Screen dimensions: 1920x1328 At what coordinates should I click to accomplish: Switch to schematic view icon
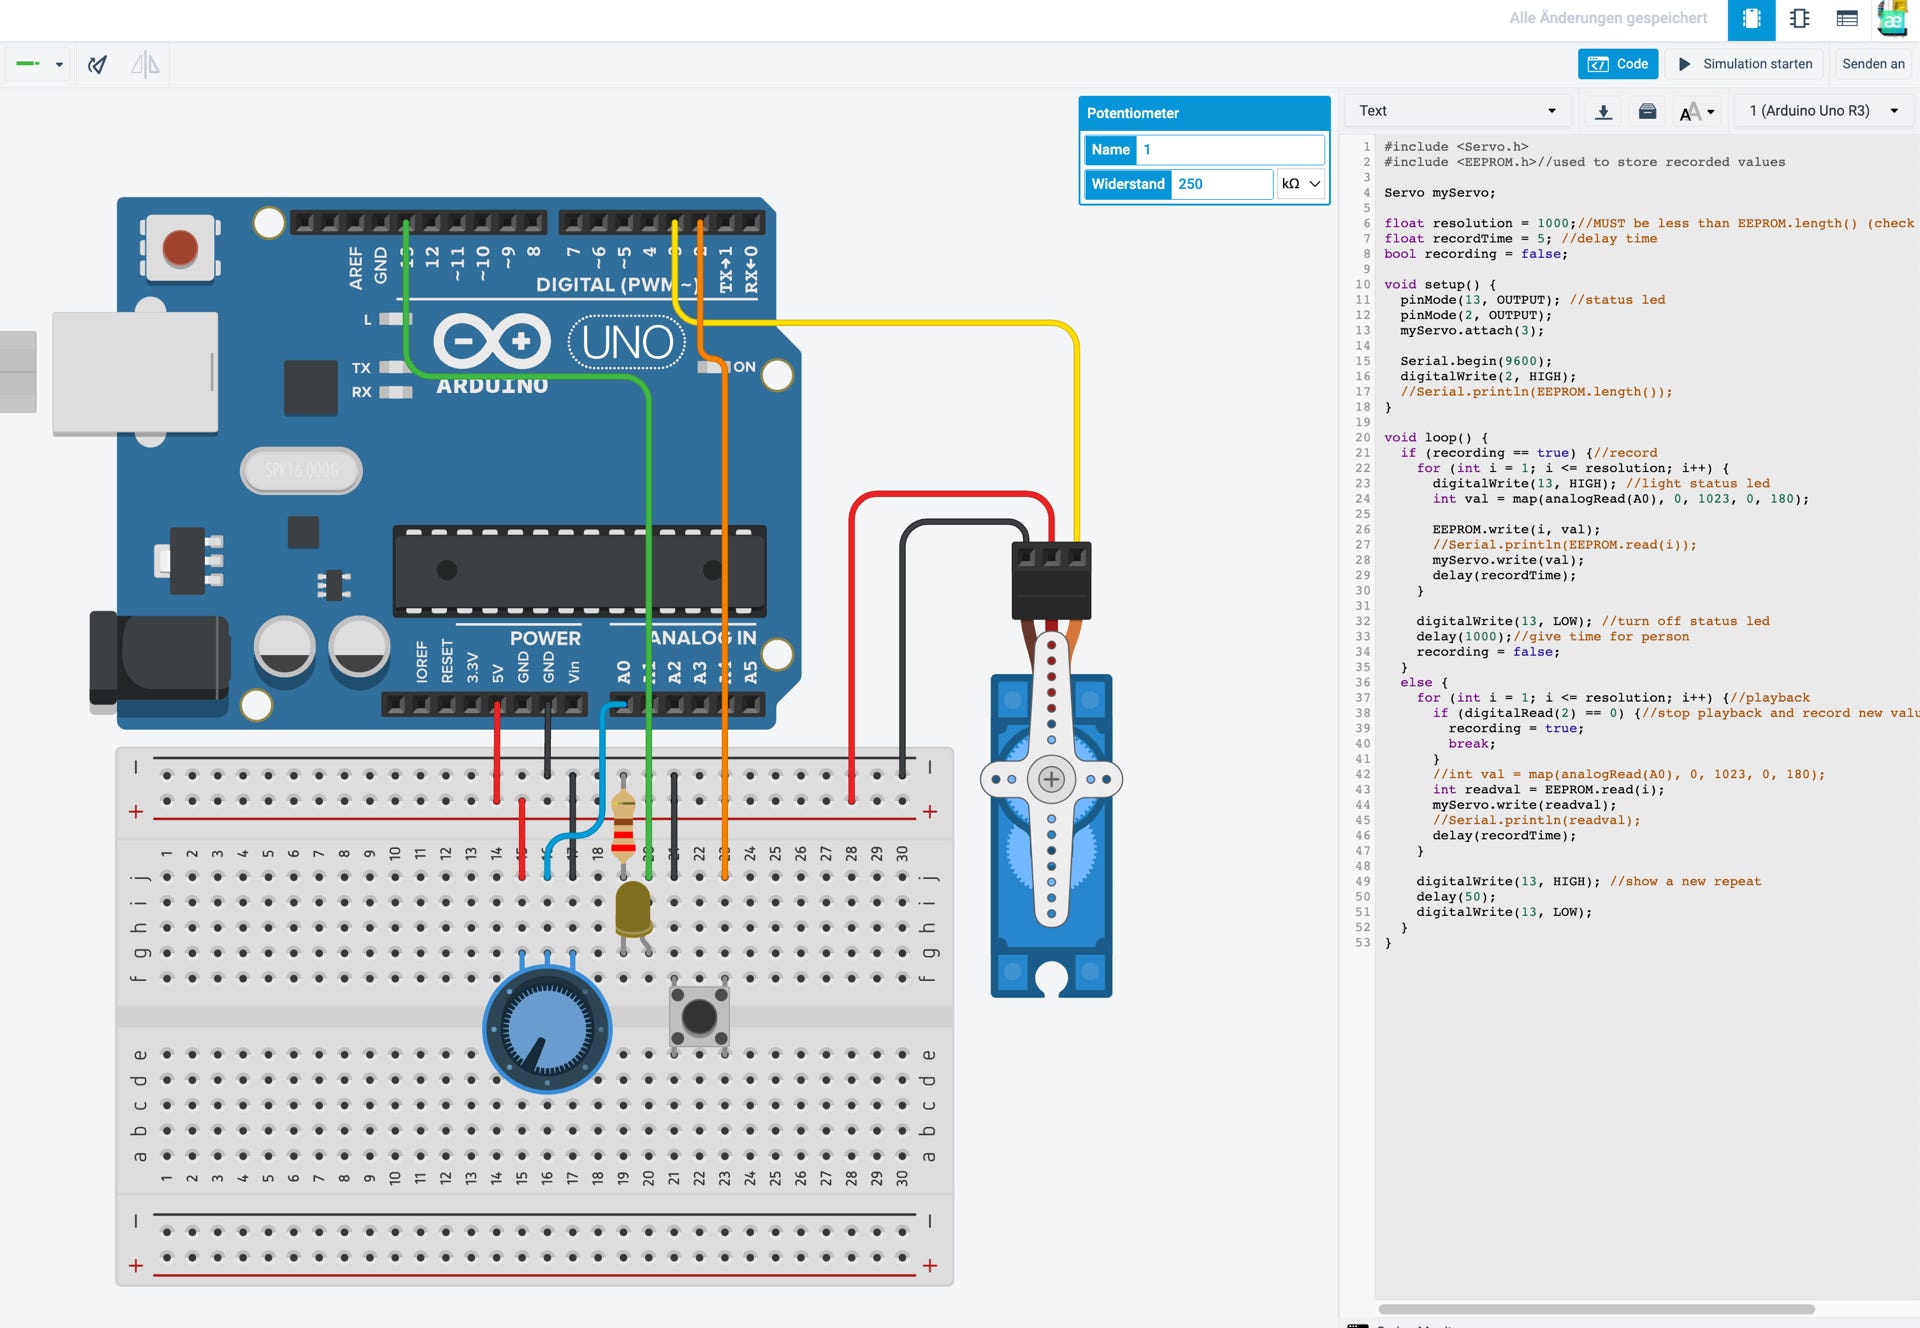coord(1799,19)
